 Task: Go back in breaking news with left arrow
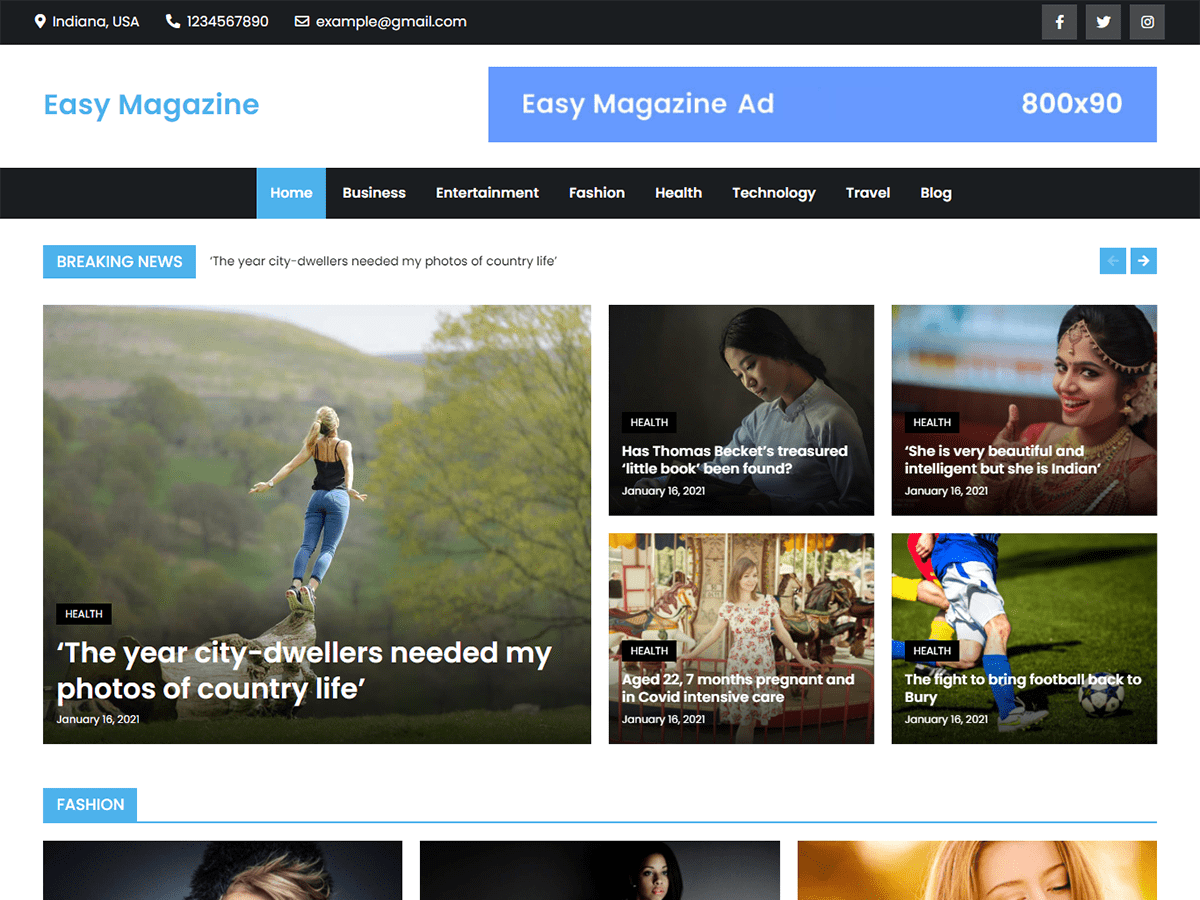click(x=1112, y=260)
